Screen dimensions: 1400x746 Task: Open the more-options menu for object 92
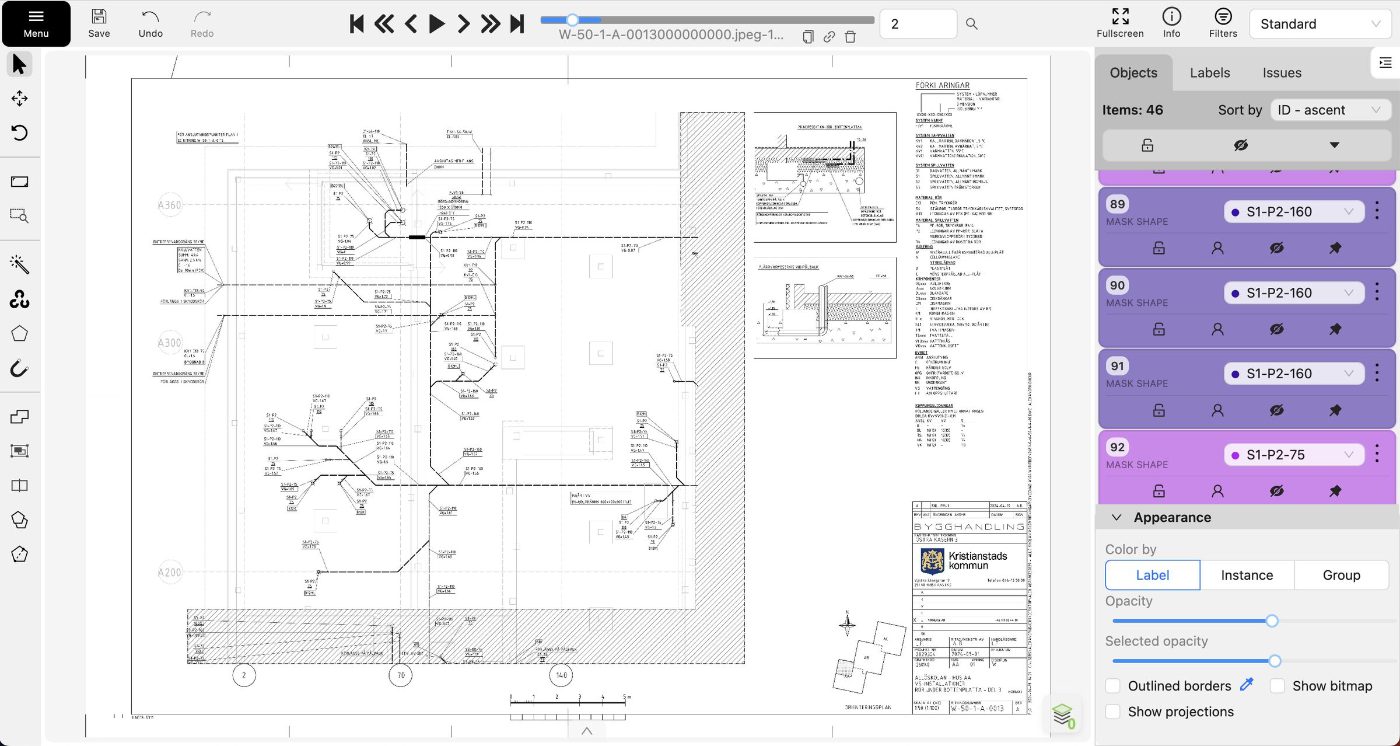click(1378, 454)
